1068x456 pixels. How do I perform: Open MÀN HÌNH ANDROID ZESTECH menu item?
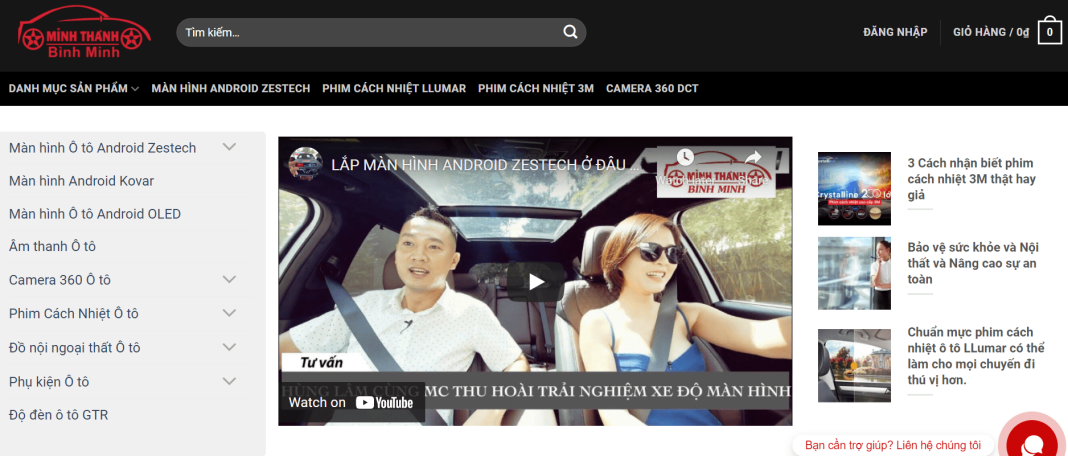[x=231, y=89]
